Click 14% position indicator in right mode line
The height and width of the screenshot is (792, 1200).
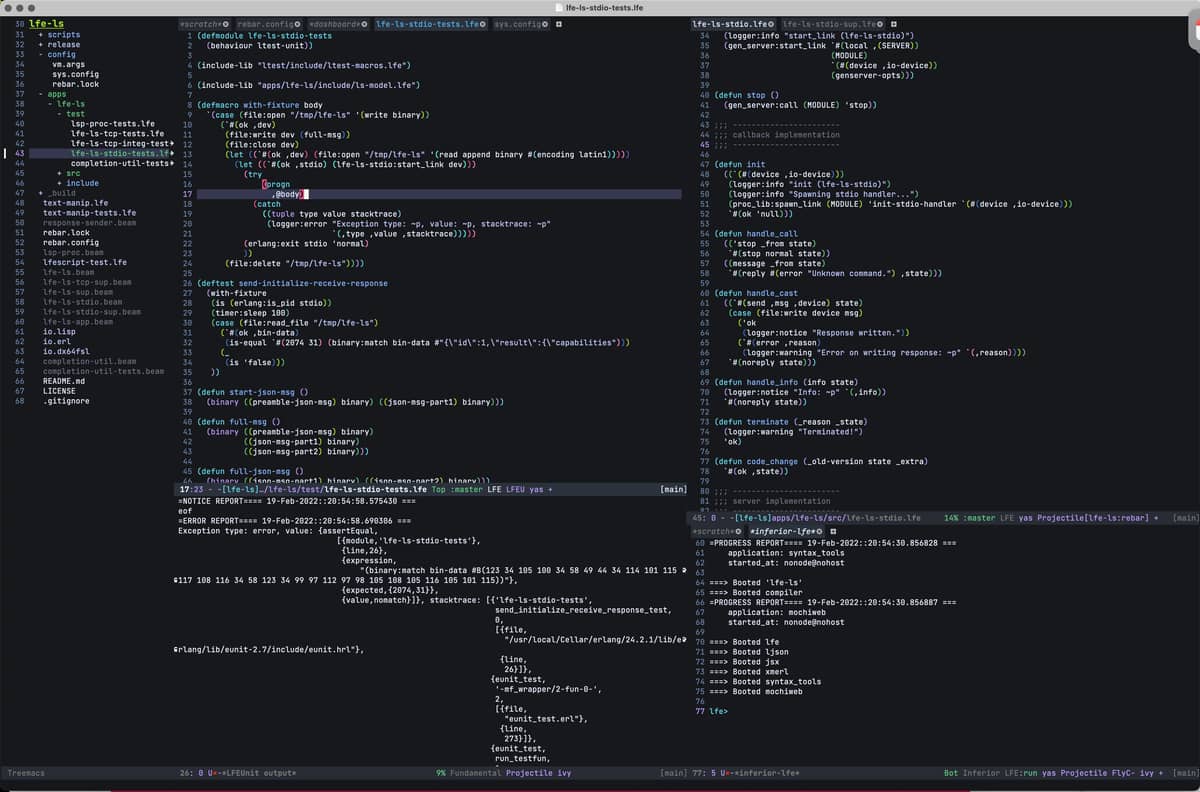[x=951, y=518]
